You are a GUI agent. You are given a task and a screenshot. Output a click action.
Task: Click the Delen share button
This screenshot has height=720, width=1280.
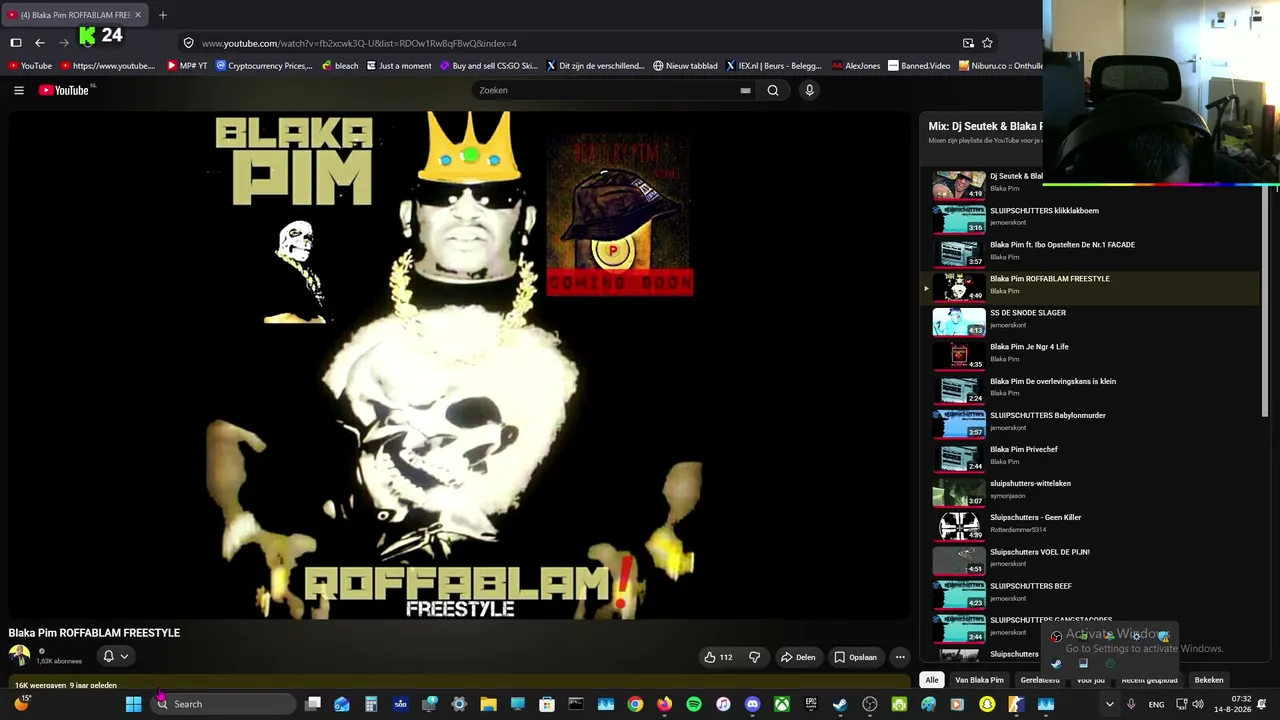point(798,657)
